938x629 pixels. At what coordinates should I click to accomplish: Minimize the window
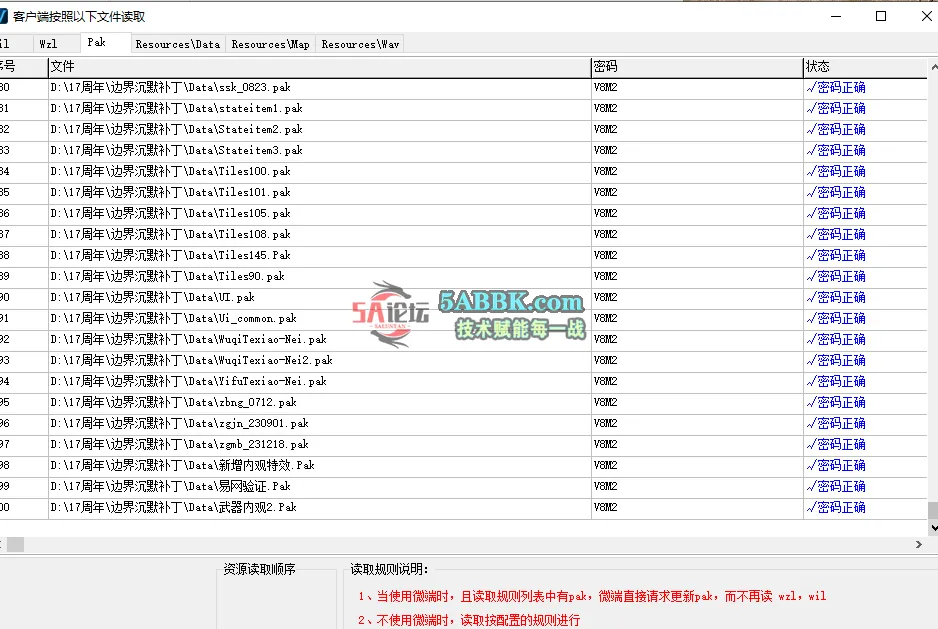click(x=836, y=16)
